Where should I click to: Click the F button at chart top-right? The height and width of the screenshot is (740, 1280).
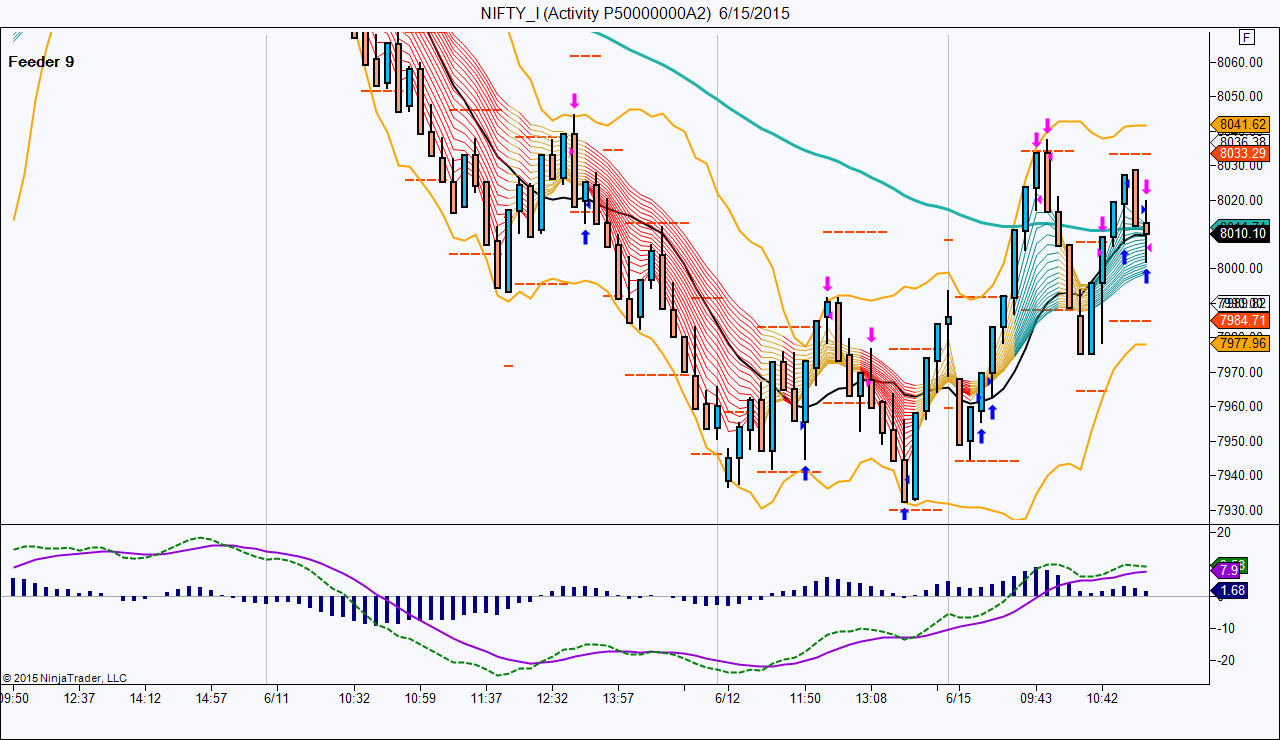click(x=1246, y=37)
